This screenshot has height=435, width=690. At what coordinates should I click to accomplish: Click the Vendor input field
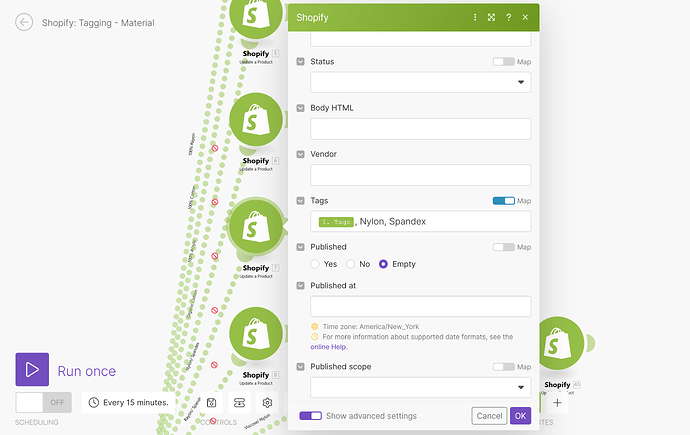tap(421, 175)
